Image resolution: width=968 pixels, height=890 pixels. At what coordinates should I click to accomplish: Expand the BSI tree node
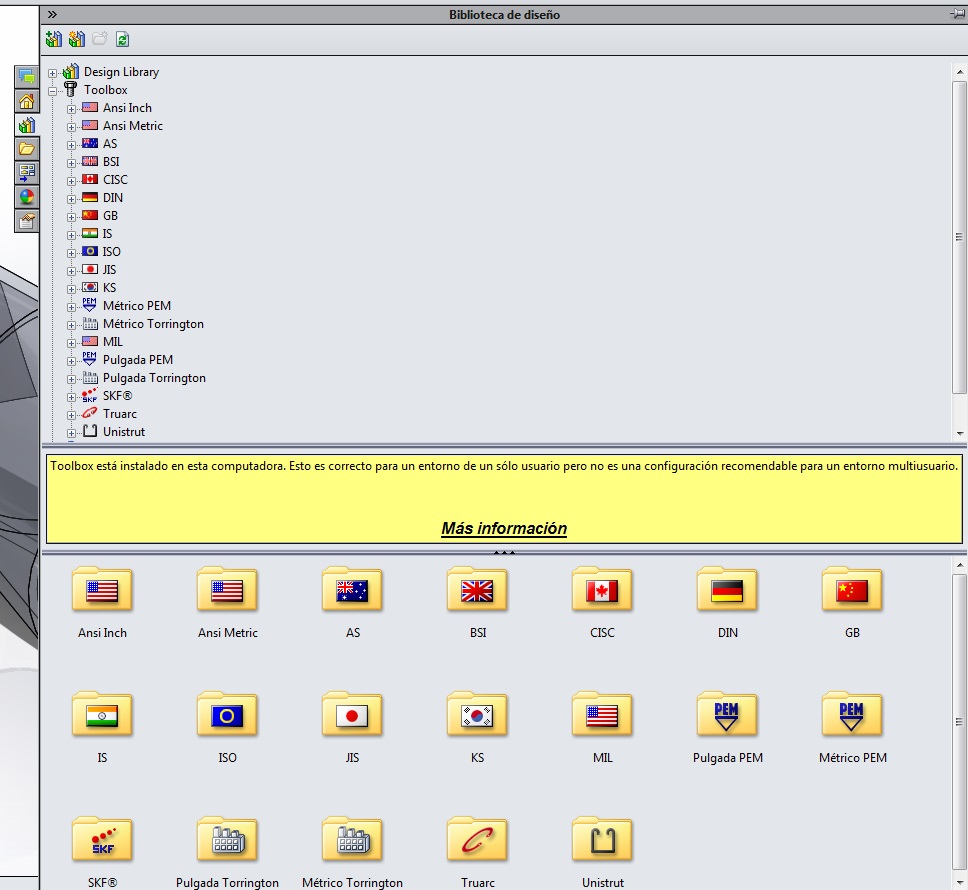71,163
